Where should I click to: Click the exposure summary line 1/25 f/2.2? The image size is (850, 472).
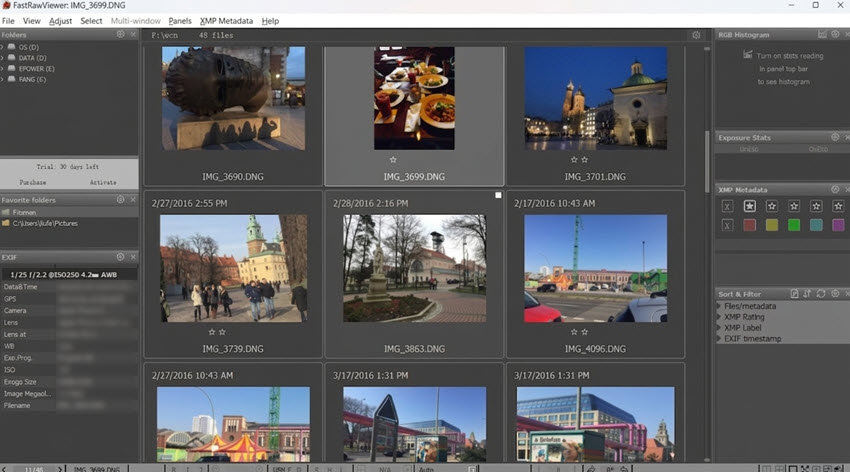coord(63,275)
